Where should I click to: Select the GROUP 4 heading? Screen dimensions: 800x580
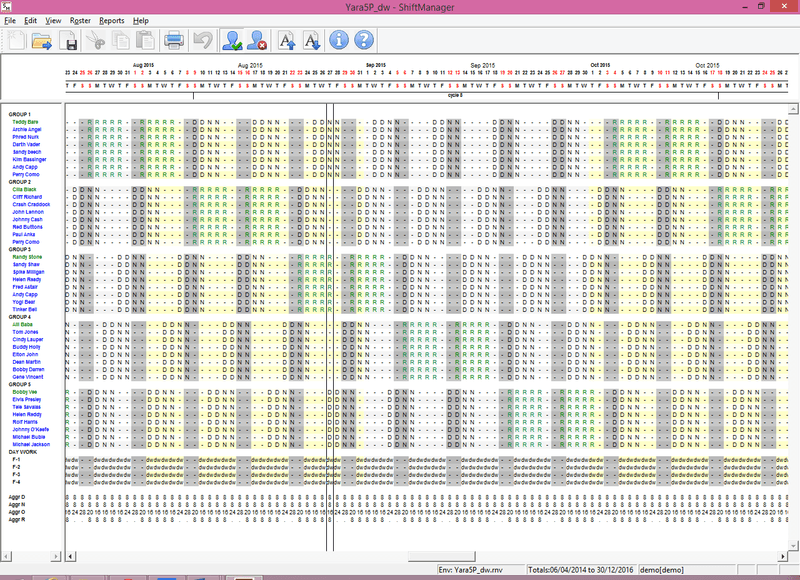[20, 317]
